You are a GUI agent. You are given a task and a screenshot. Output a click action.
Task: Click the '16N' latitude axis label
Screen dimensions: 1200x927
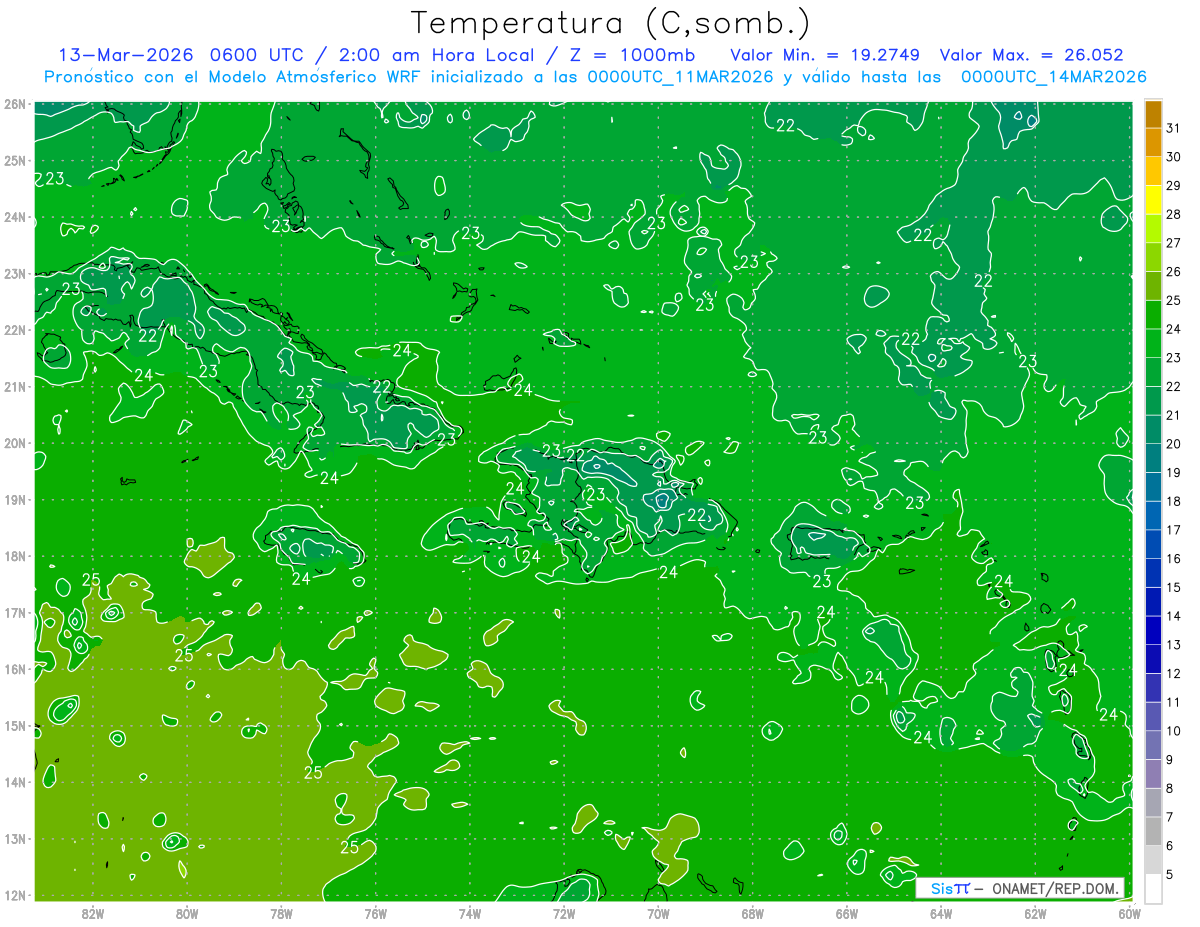(14, 669)
